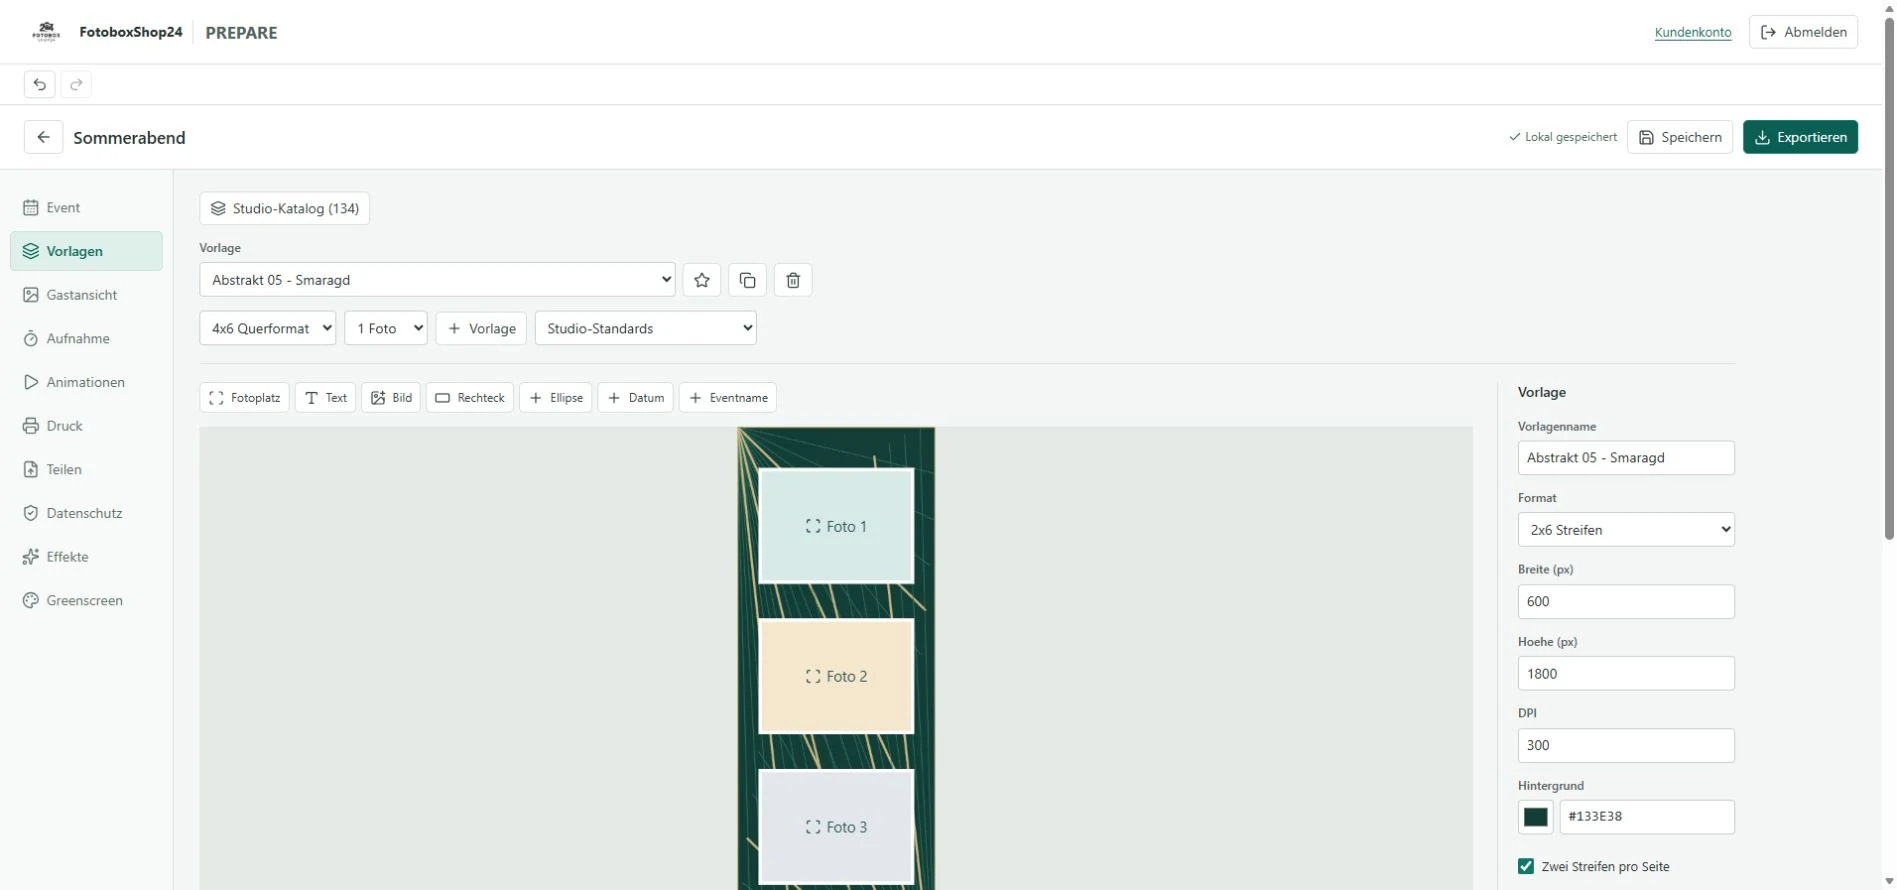Open Gastansicht in the sidebar
Screen dimensions: 1897x890
[x=86, y=295]
